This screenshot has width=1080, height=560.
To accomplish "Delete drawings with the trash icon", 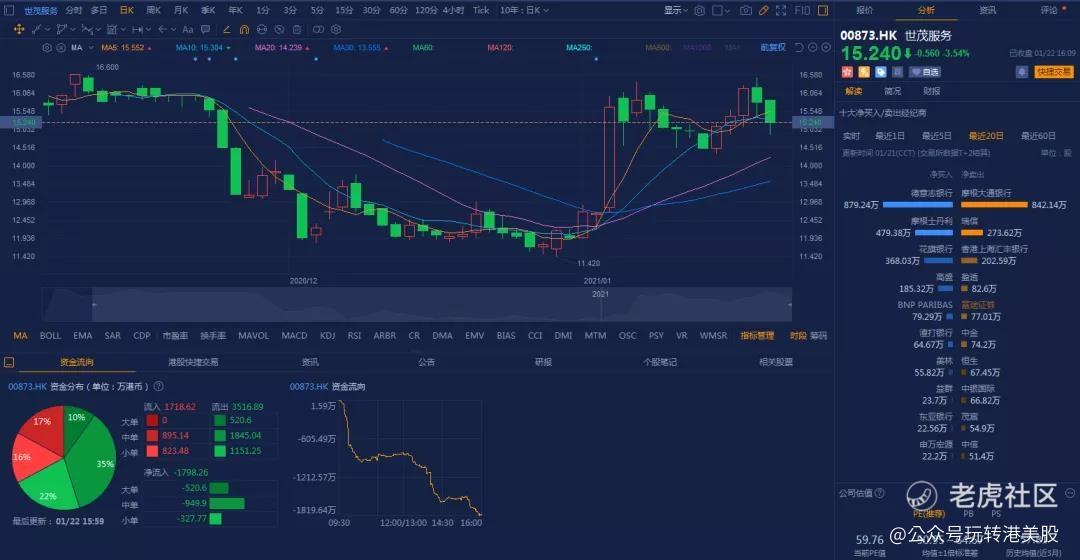I will click(x=297, y=30).
